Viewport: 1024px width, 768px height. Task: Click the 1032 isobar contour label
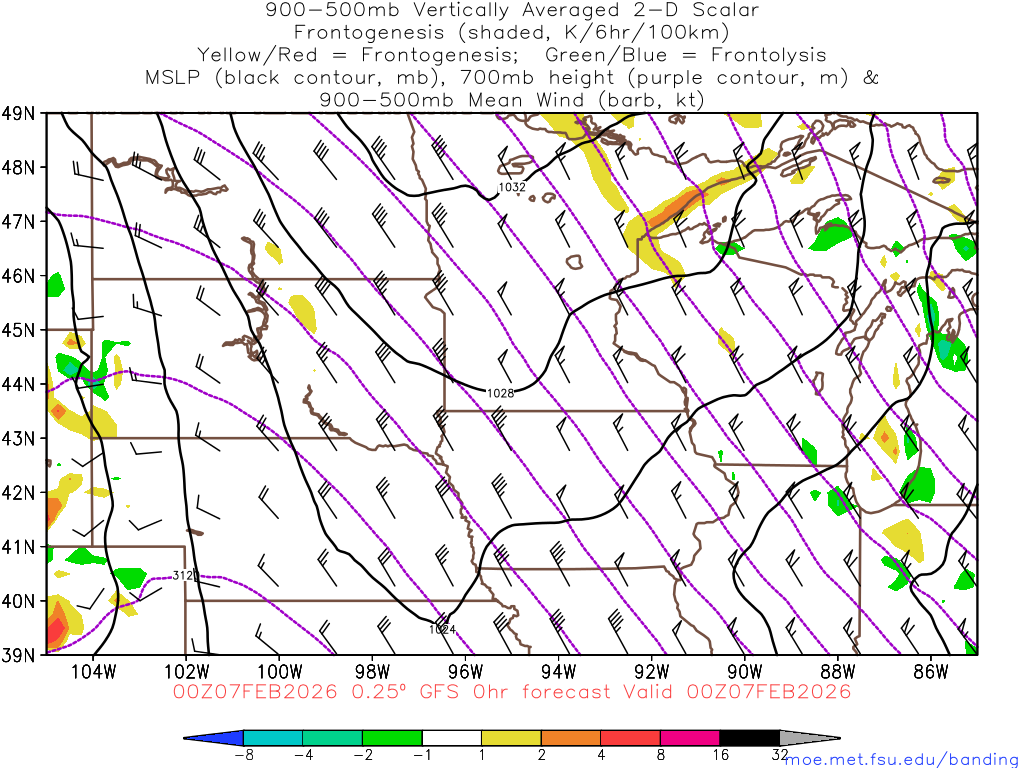click(512, 187)
